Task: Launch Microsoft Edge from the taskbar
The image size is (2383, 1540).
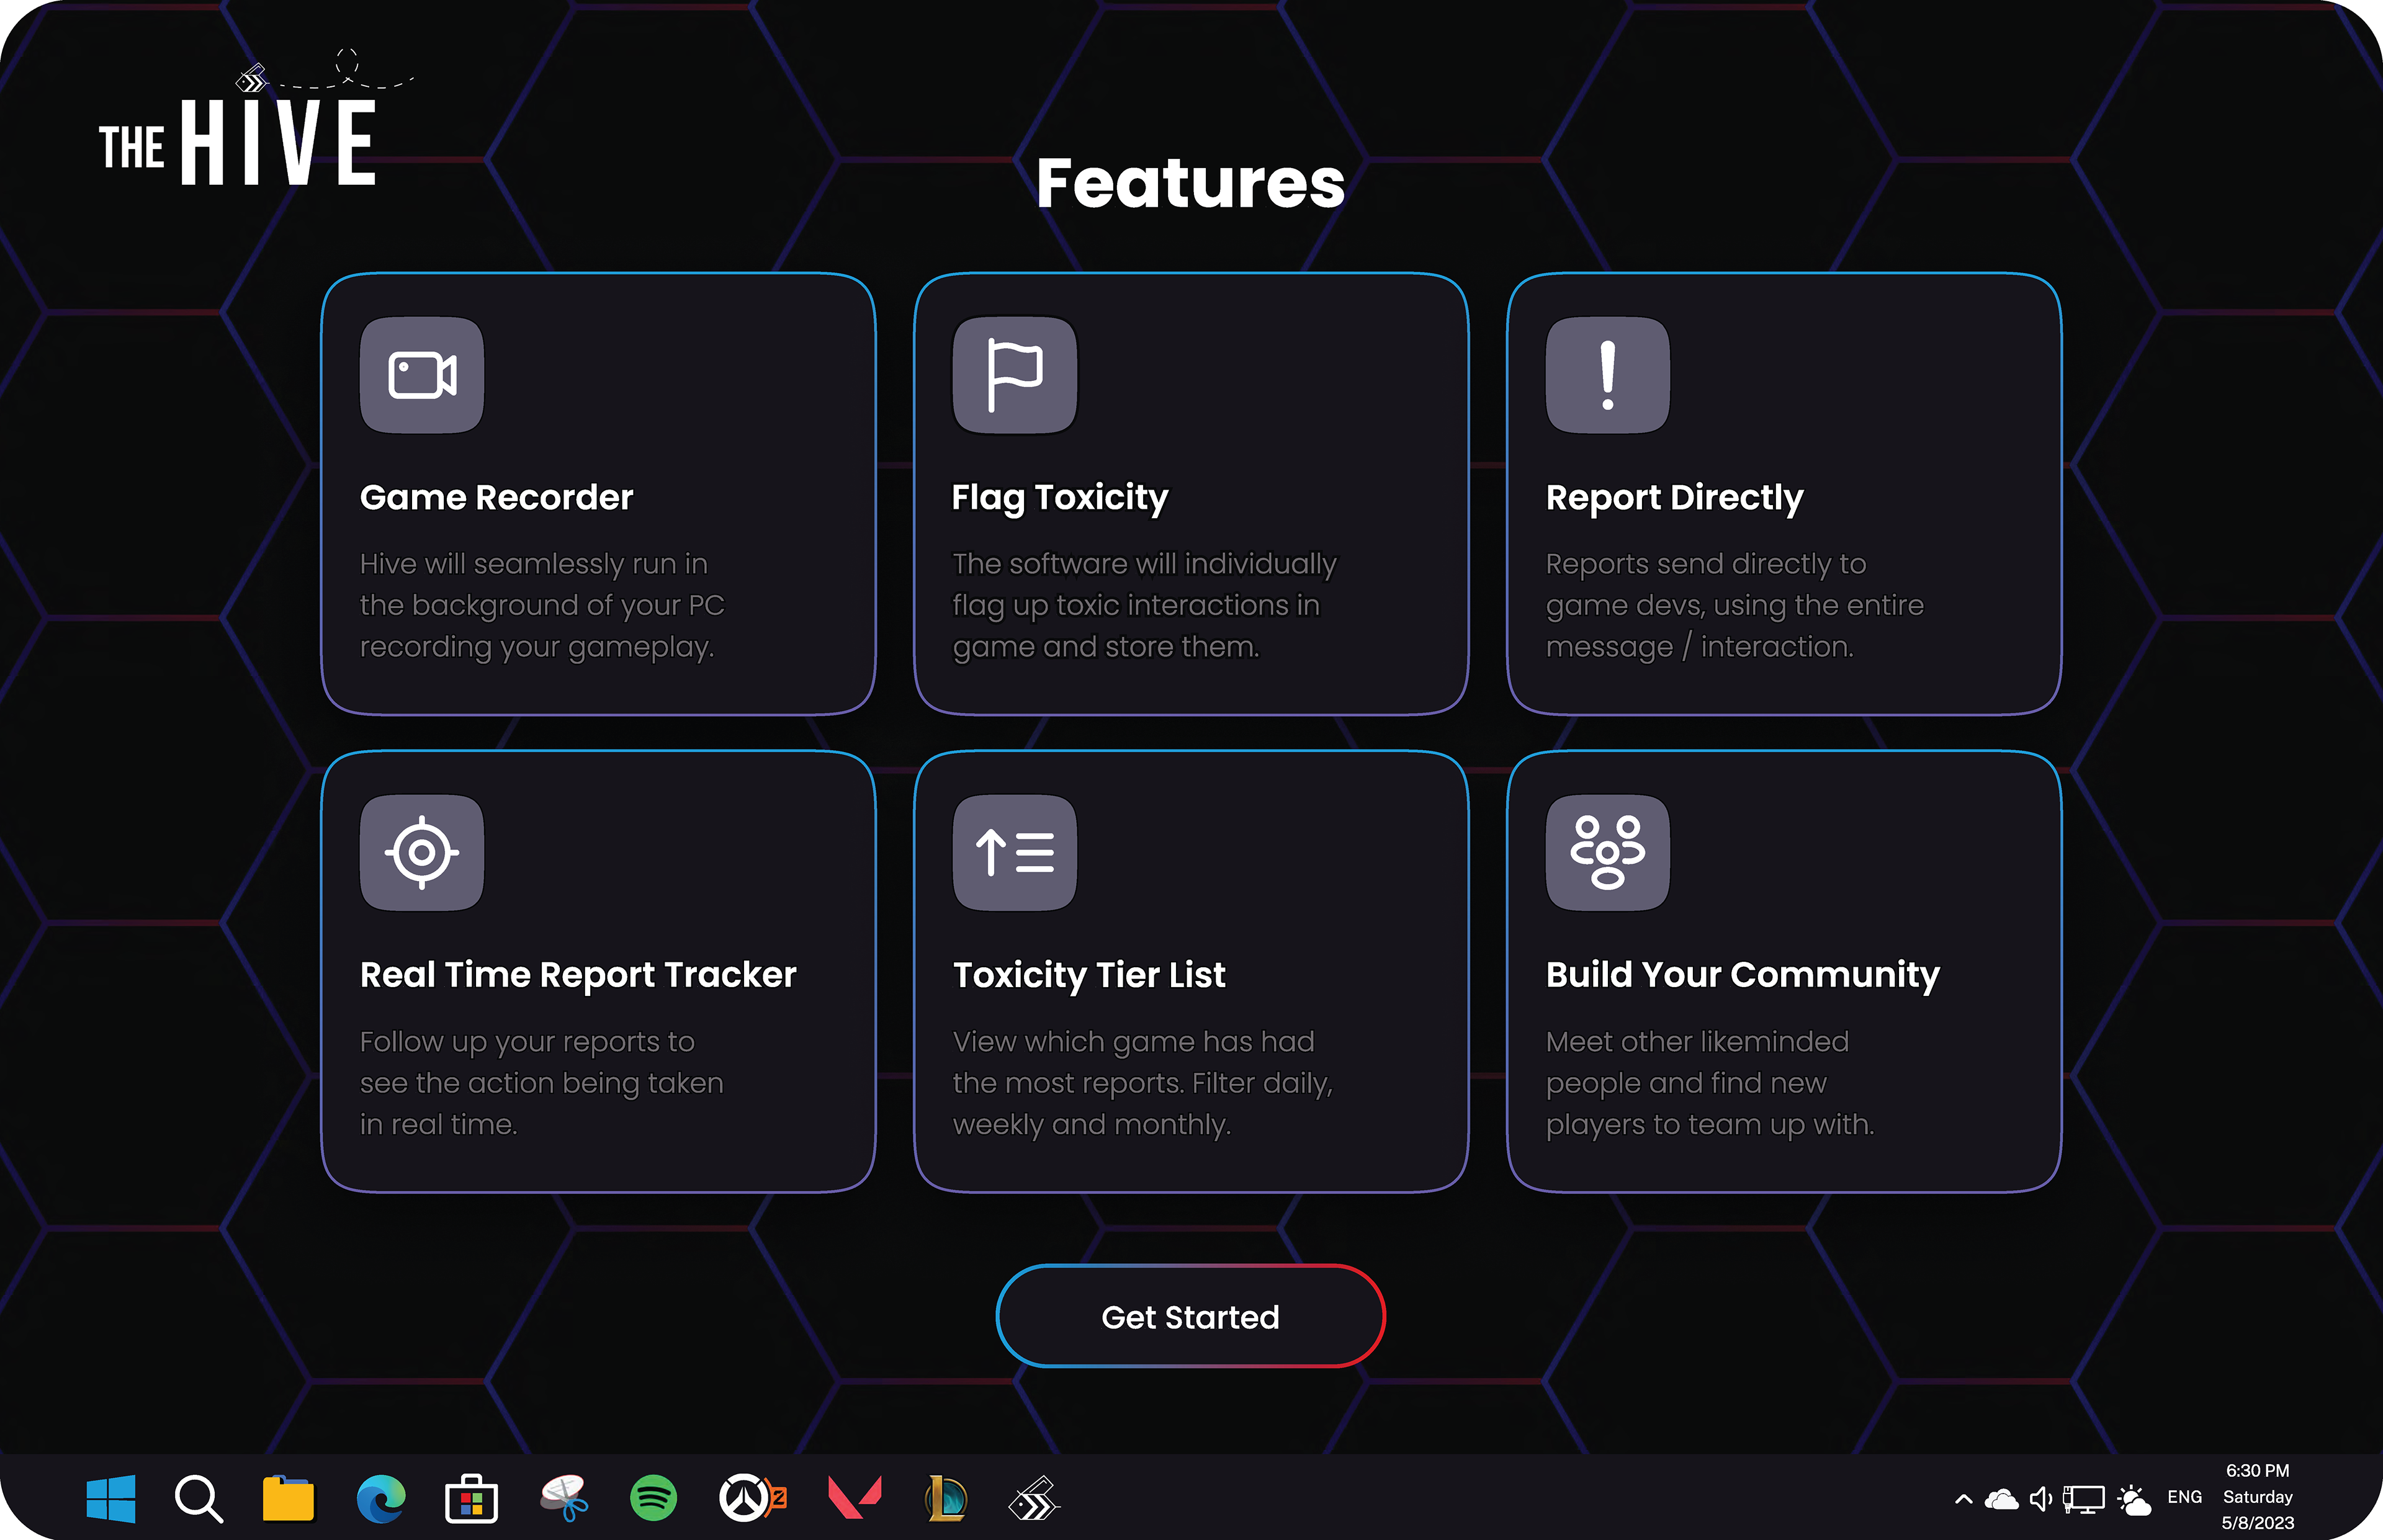Action: pyautogui.click(x=381, y=1498)
